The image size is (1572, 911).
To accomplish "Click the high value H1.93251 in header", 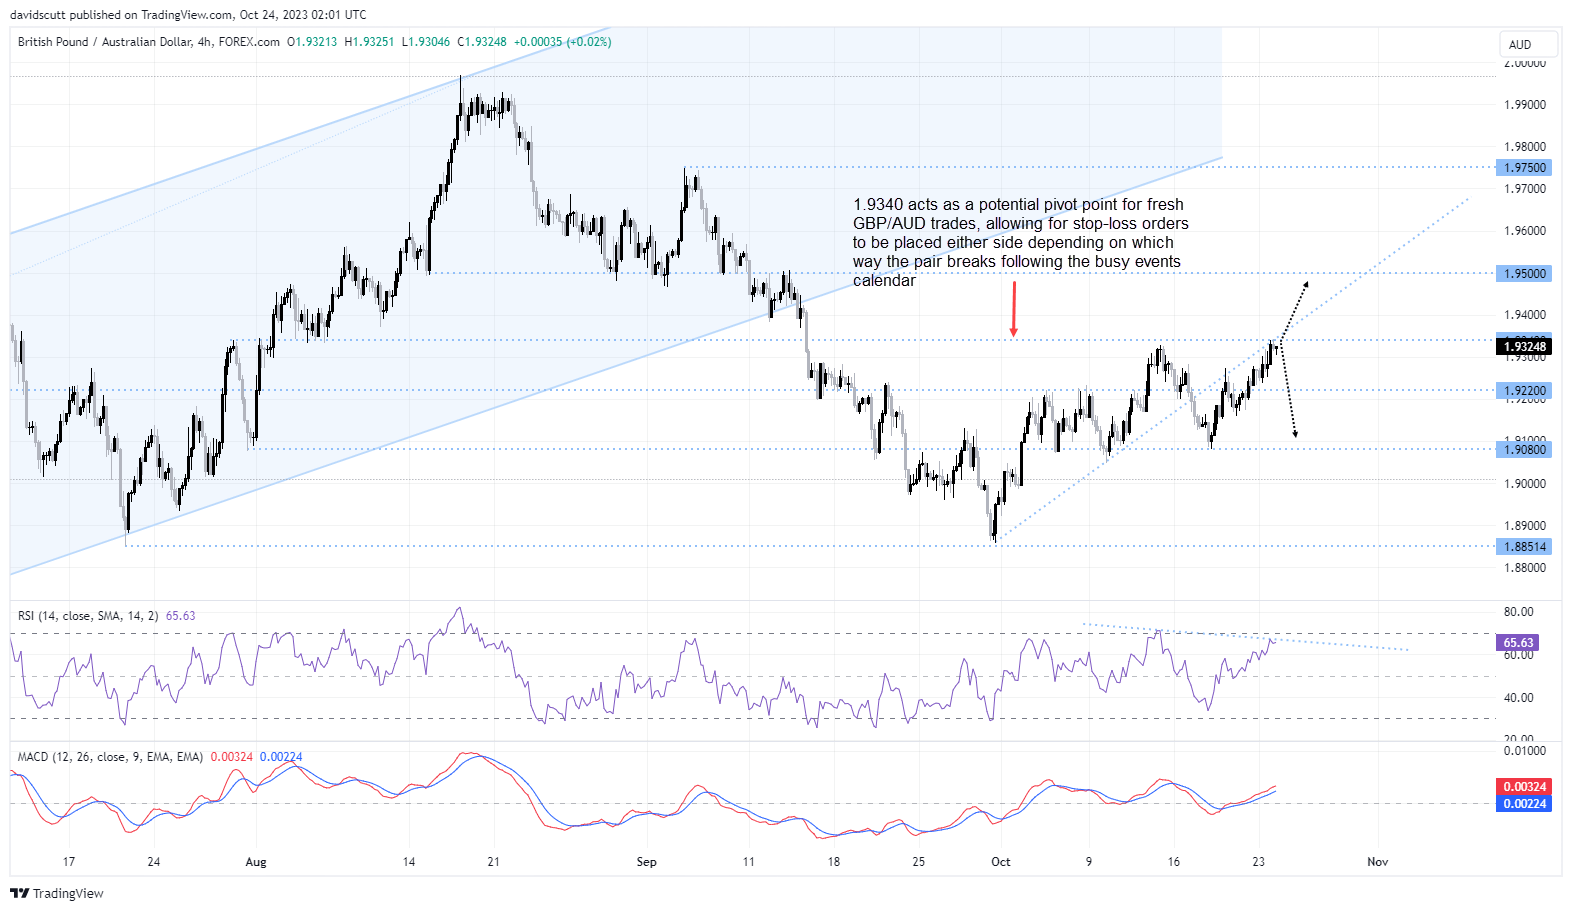I will (369, 42).
